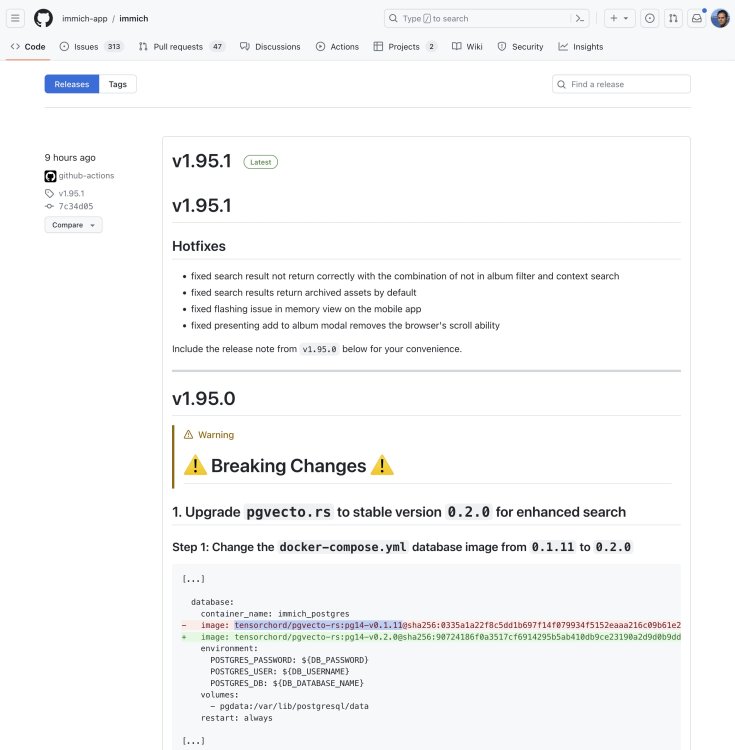Click the Type / to search box

(x=478, y=19)
